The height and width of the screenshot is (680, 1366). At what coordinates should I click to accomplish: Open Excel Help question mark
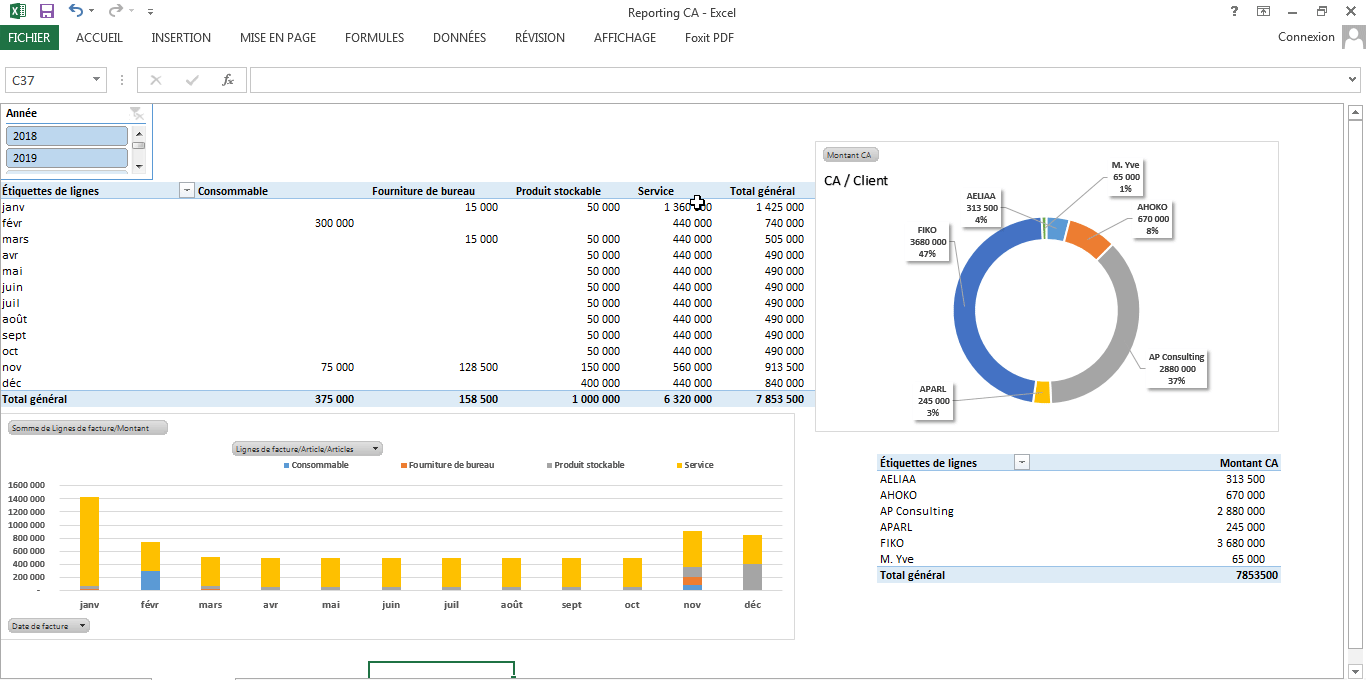1232,11
